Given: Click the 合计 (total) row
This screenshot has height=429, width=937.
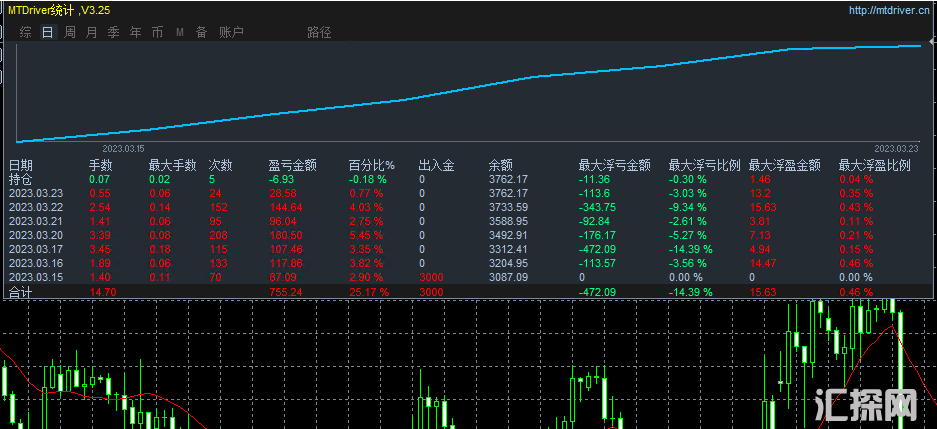Looking at the screenshot, I should pyautogui.click(x=21, y=291).
